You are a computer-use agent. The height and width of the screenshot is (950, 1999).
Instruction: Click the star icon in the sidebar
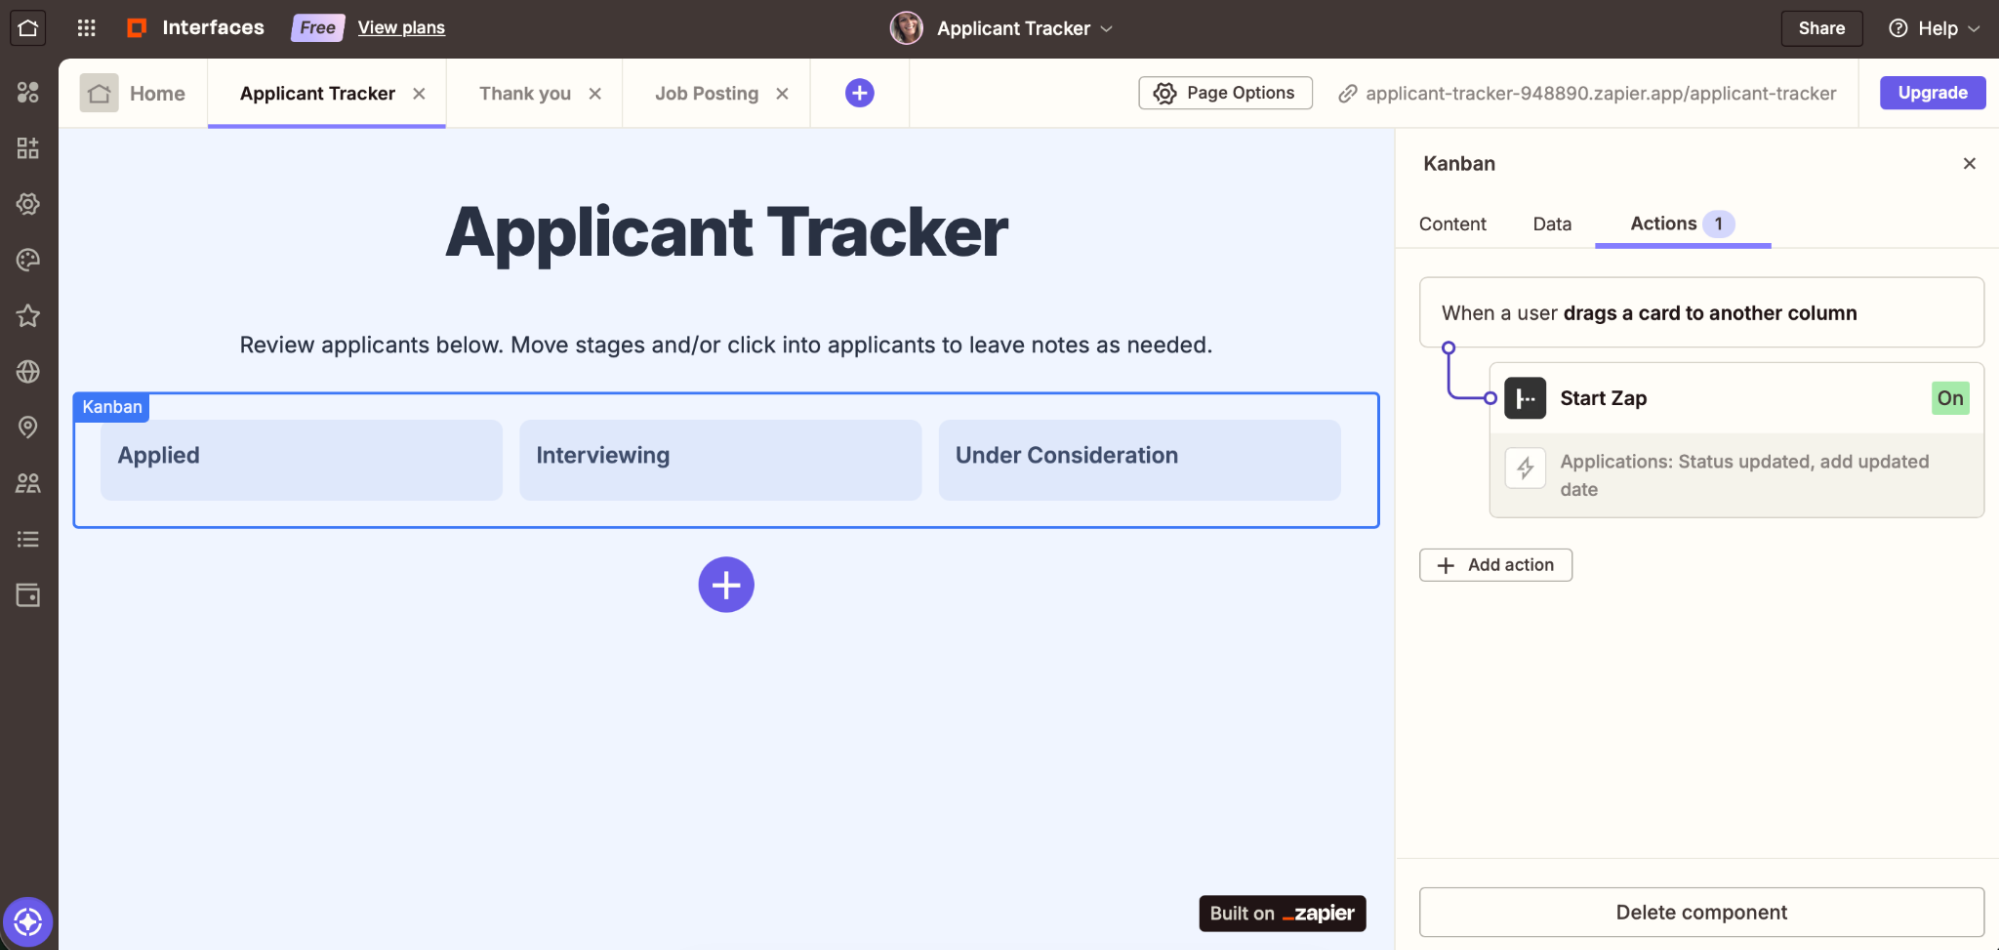coord(28,316)
